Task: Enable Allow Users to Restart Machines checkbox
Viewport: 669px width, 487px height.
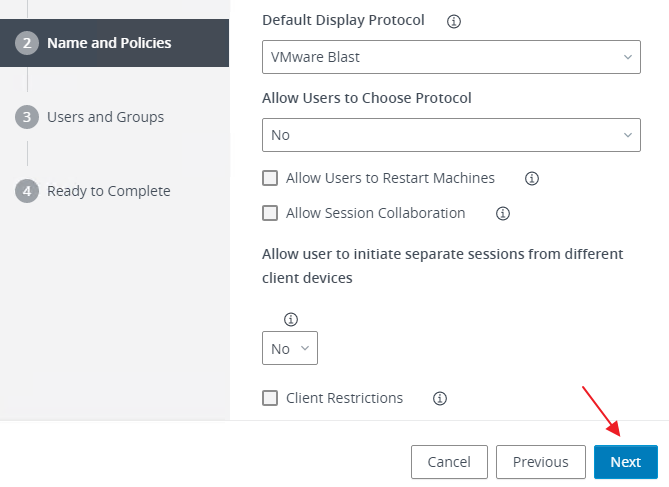Action: point(270,178)
